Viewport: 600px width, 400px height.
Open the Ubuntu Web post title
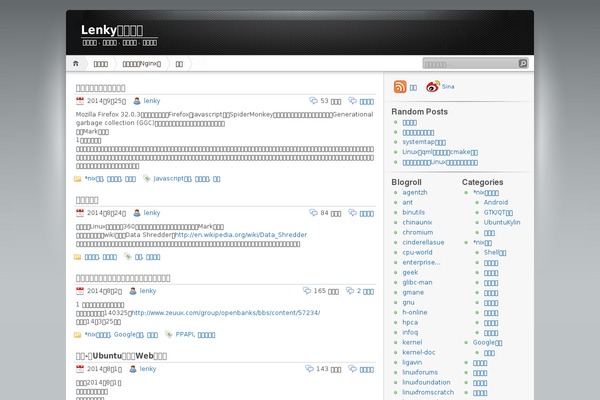[x=121, y=356]
